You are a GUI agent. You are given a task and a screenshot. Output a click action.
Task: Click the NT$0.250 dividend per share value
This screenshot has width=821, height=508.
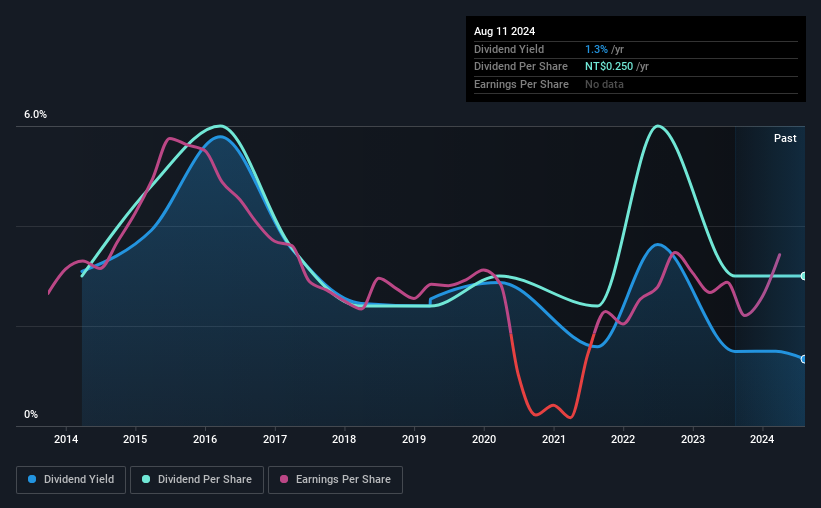[609, 67]
